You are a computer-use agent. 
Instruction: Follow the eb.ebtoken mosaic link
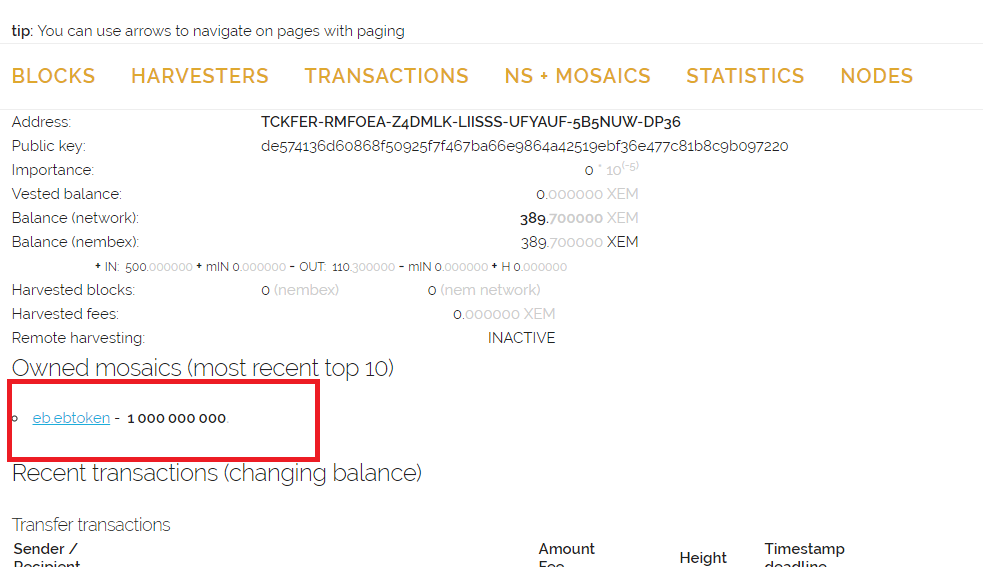[x=71, y=418]
